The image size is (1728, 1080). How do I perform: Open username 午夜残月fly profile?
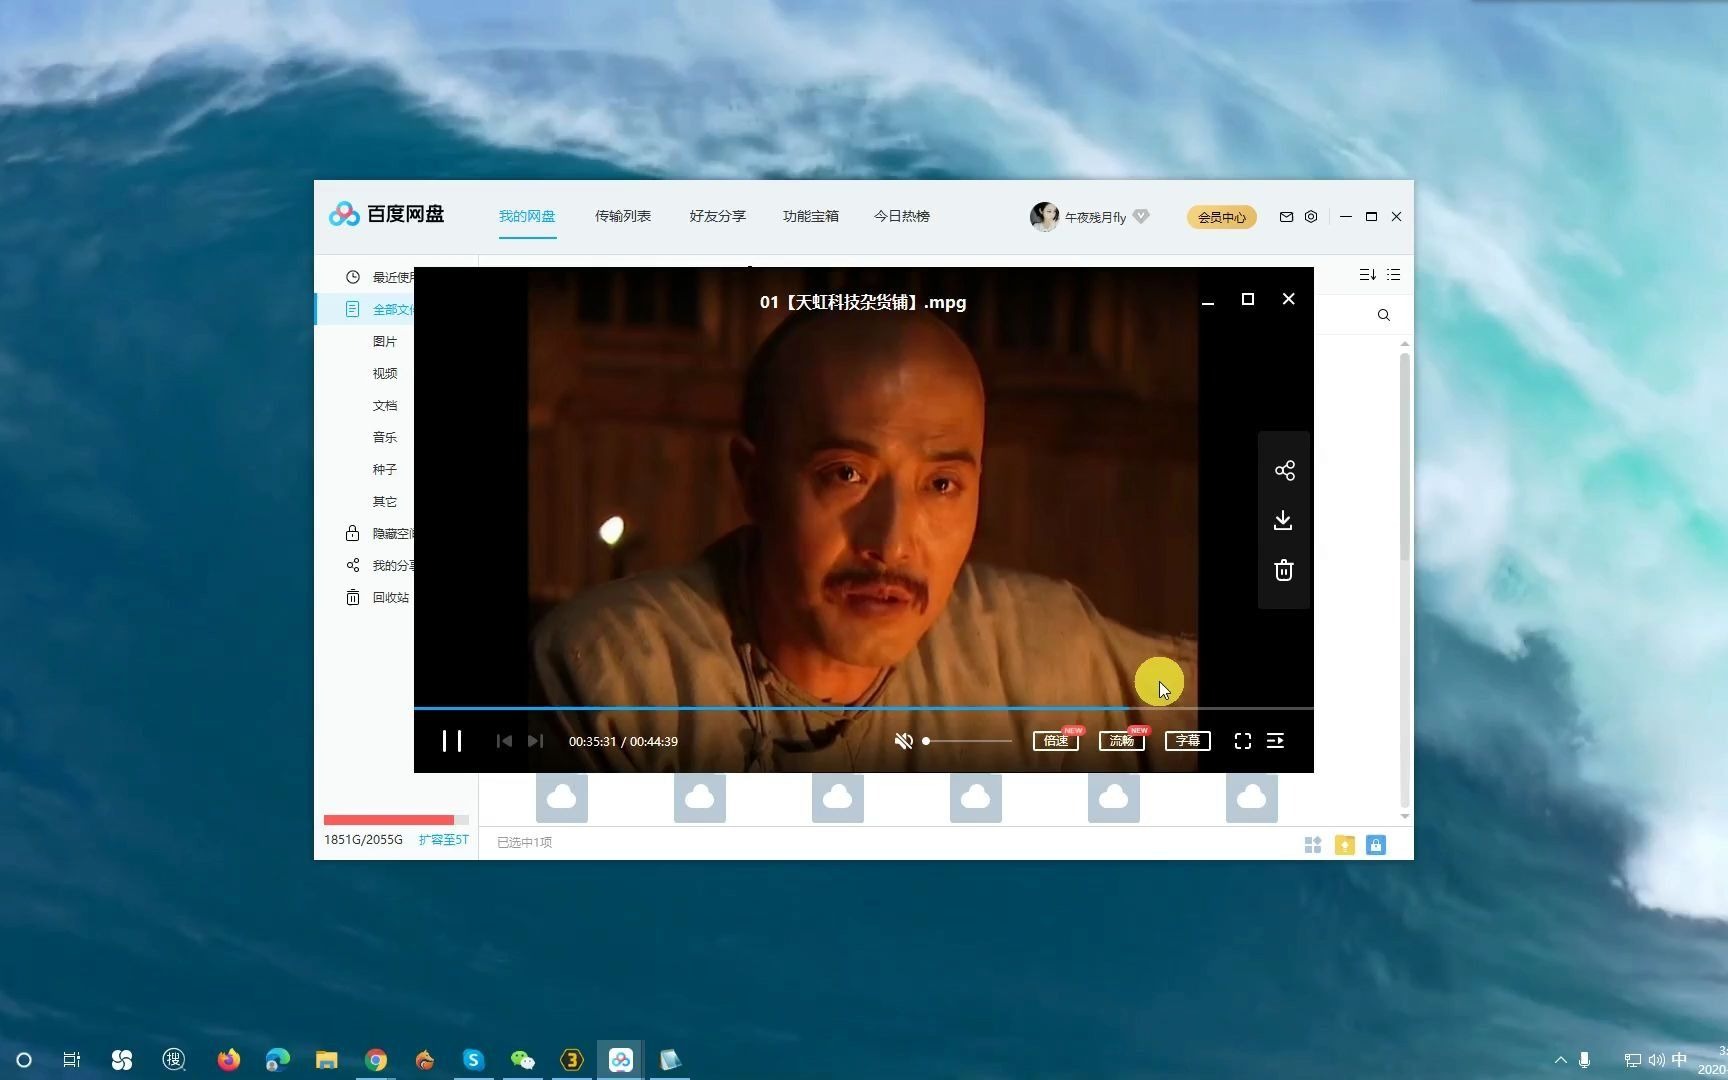1095,217
